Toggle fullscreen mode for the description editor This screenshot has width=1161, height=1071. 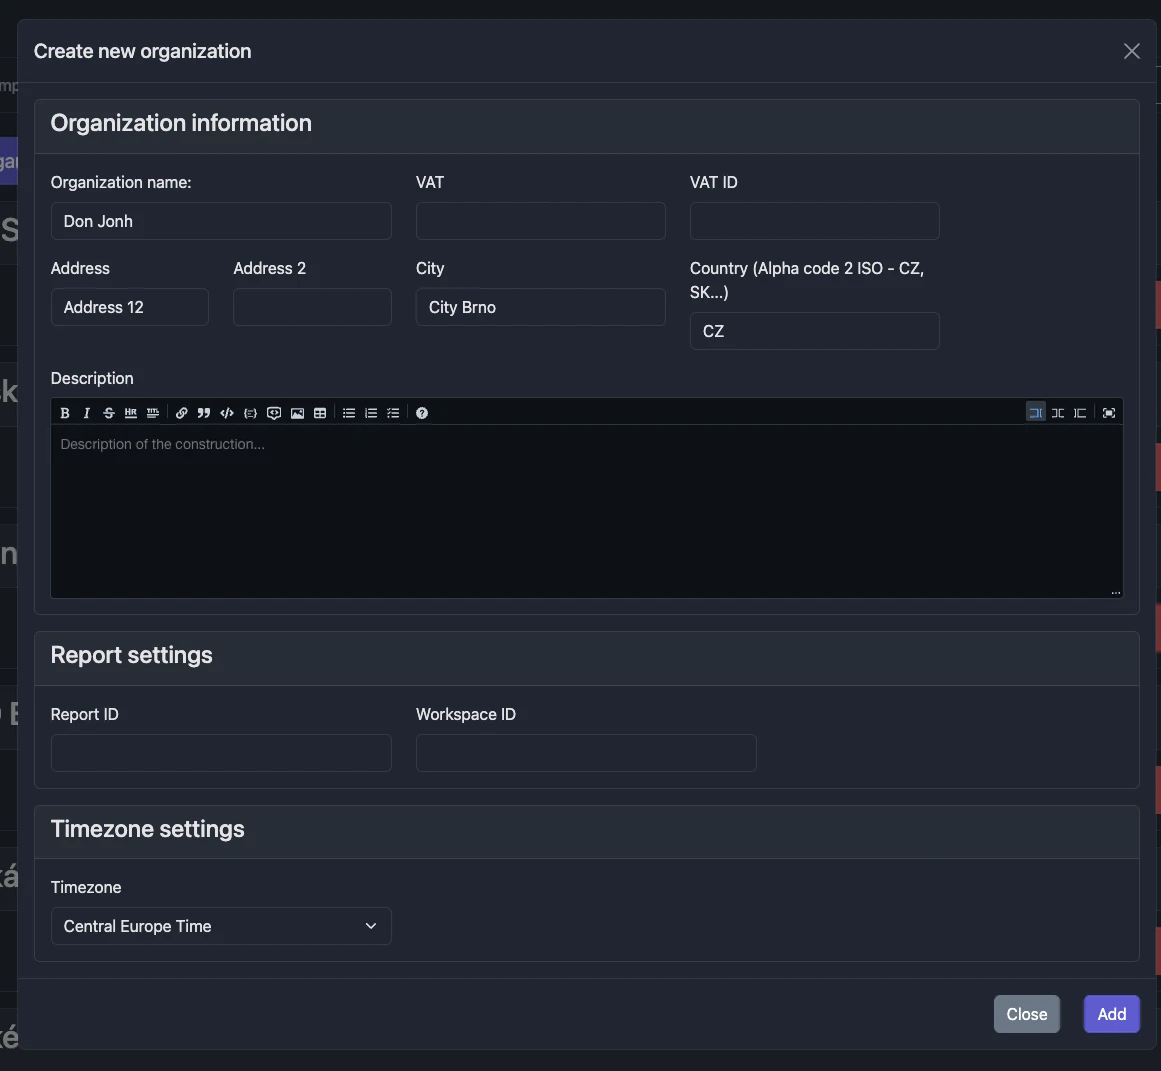(x=1108, y=412)
